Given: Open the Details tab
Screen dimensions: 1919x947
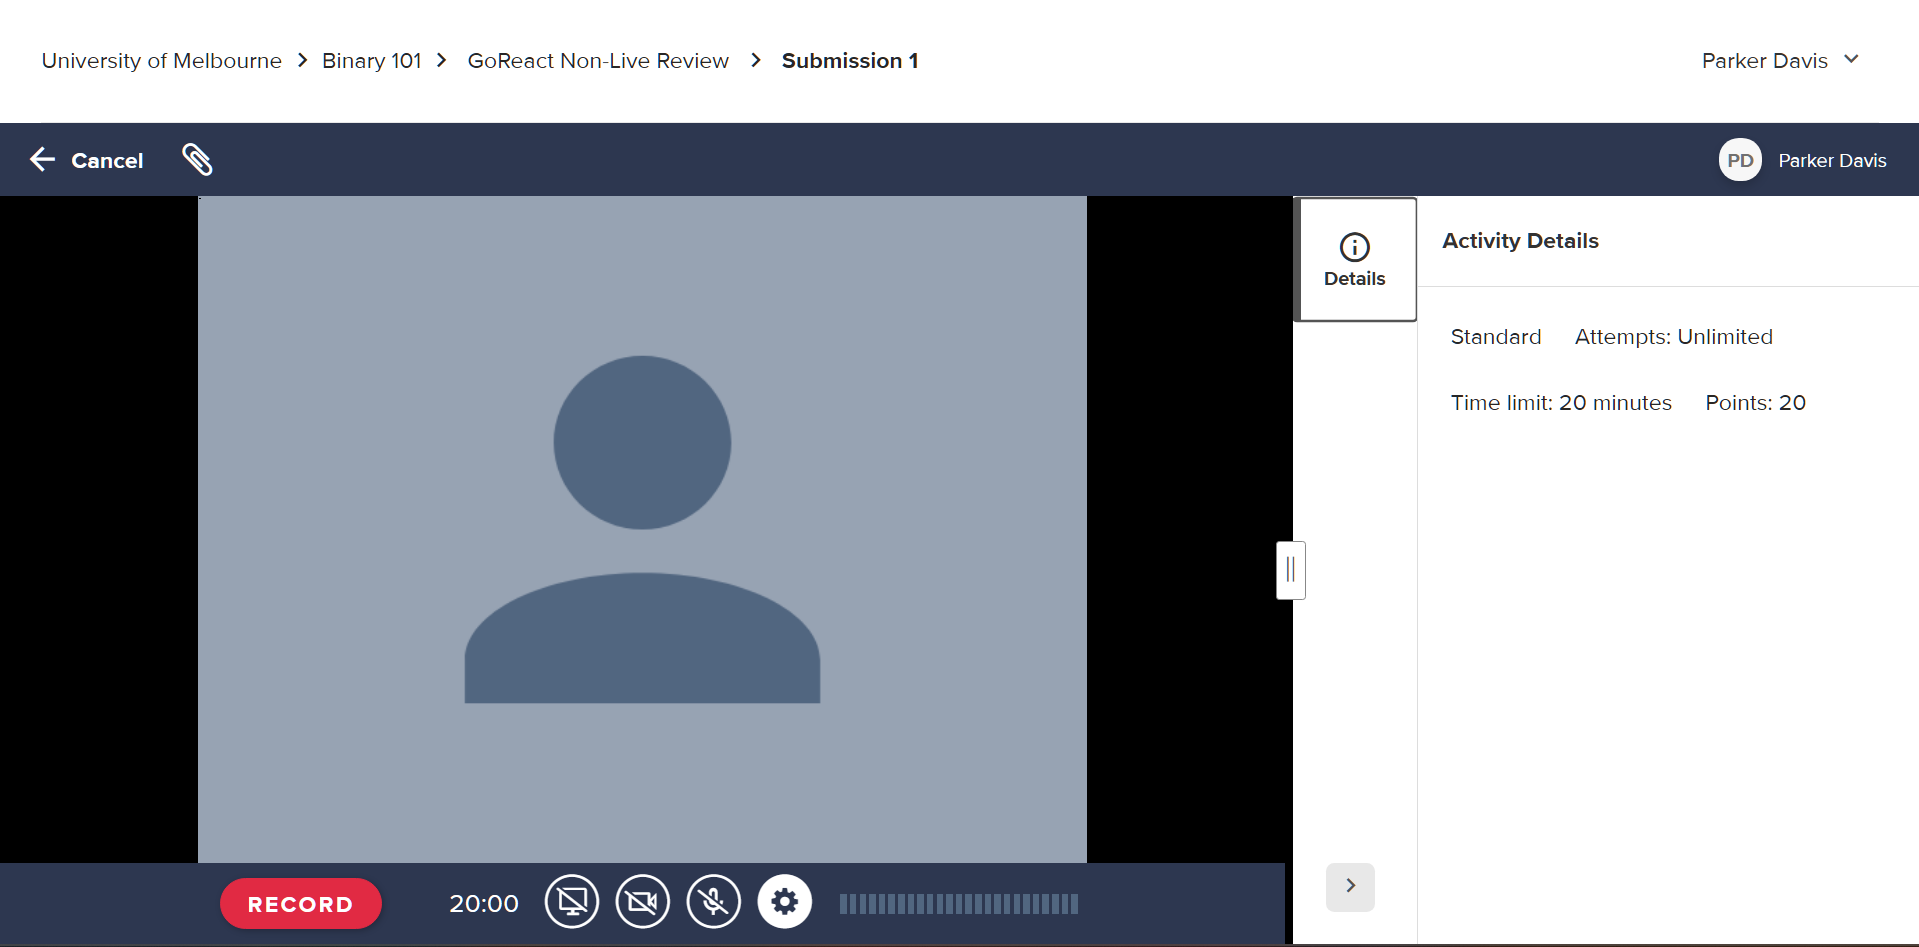Looking at the screenshot, I should [x=1355, y=260].
